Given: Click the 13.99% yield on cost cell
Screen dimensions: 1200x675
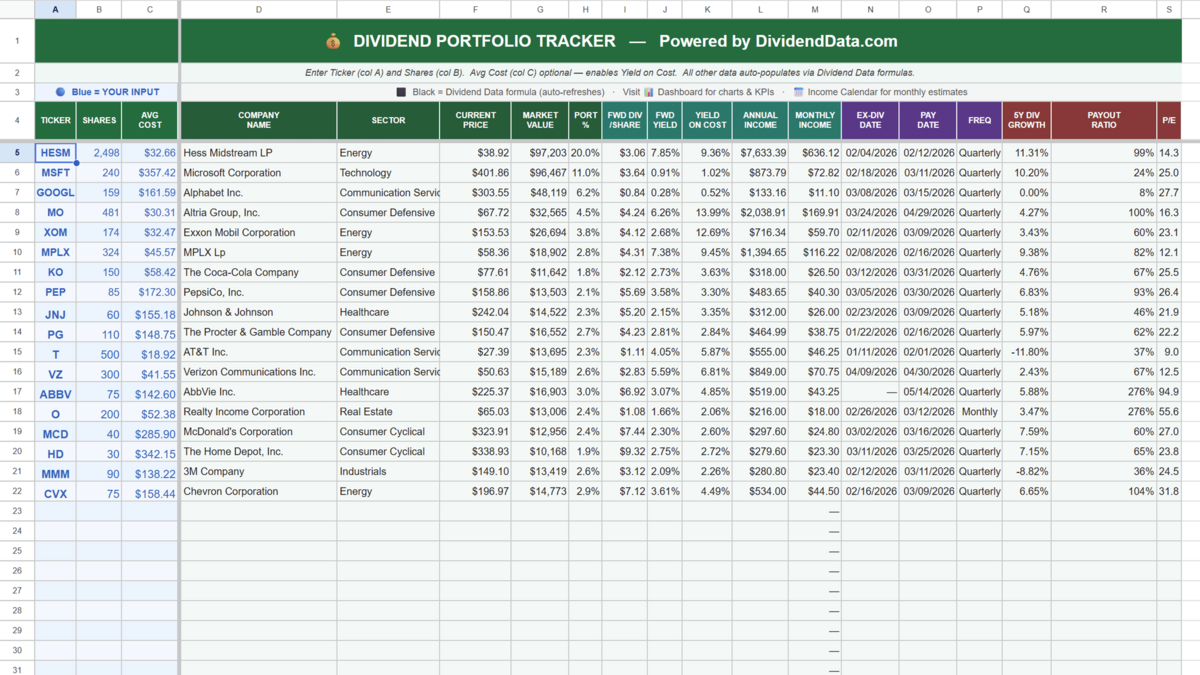Looking at the screenshot, I should coord(707,213).
